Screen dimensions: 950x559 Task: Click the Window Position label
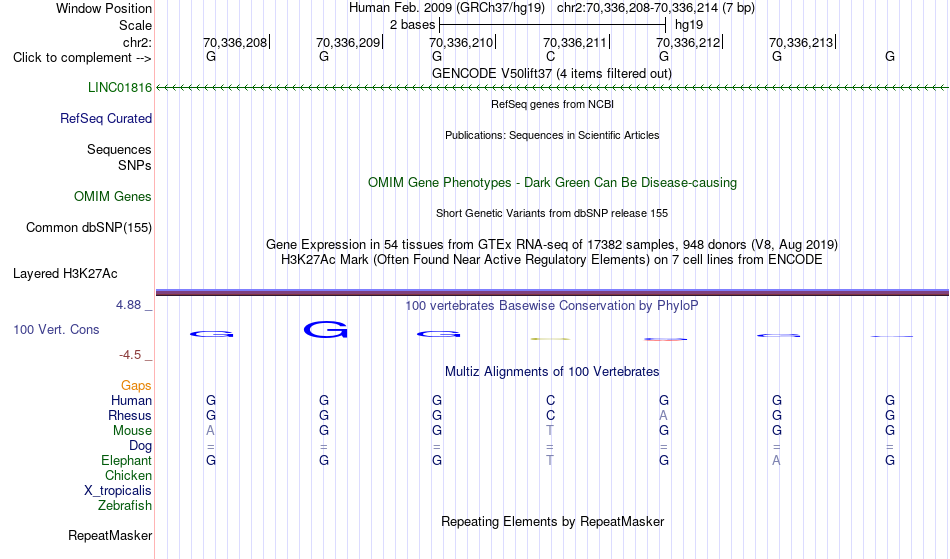[104, 8]
